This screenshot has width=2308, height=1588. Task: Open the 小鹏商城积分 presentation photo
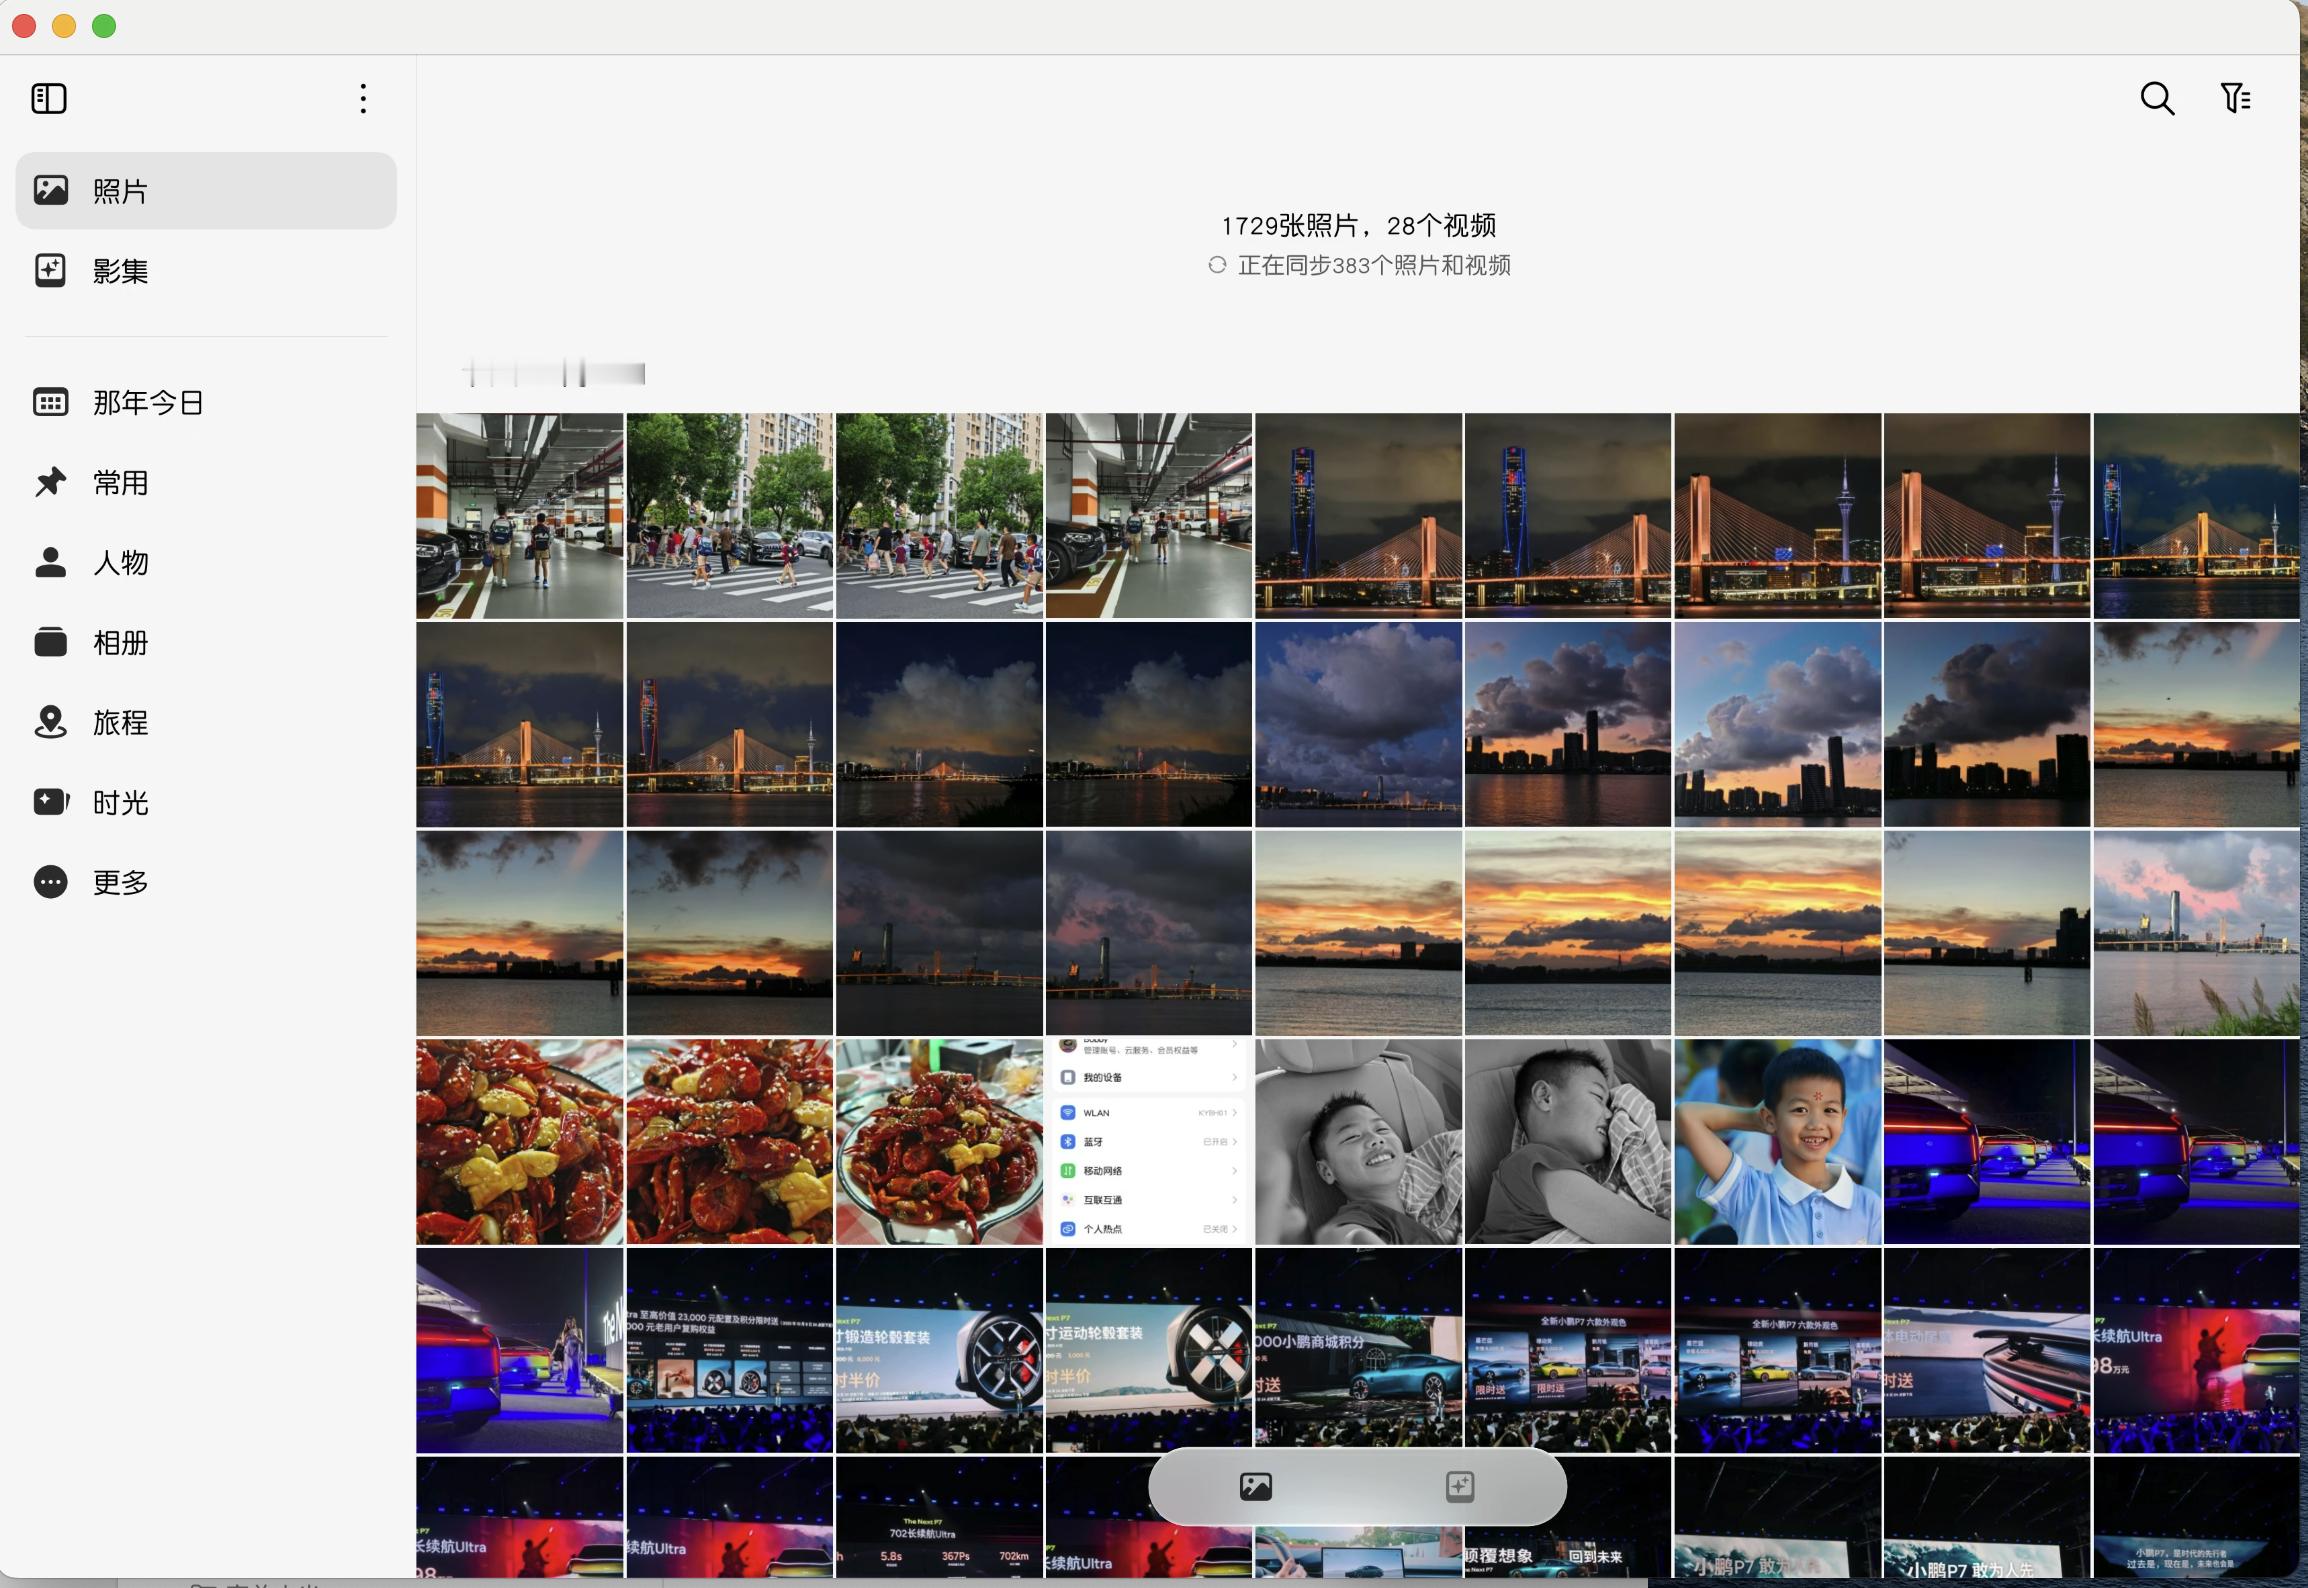tap(1358, 1350)
